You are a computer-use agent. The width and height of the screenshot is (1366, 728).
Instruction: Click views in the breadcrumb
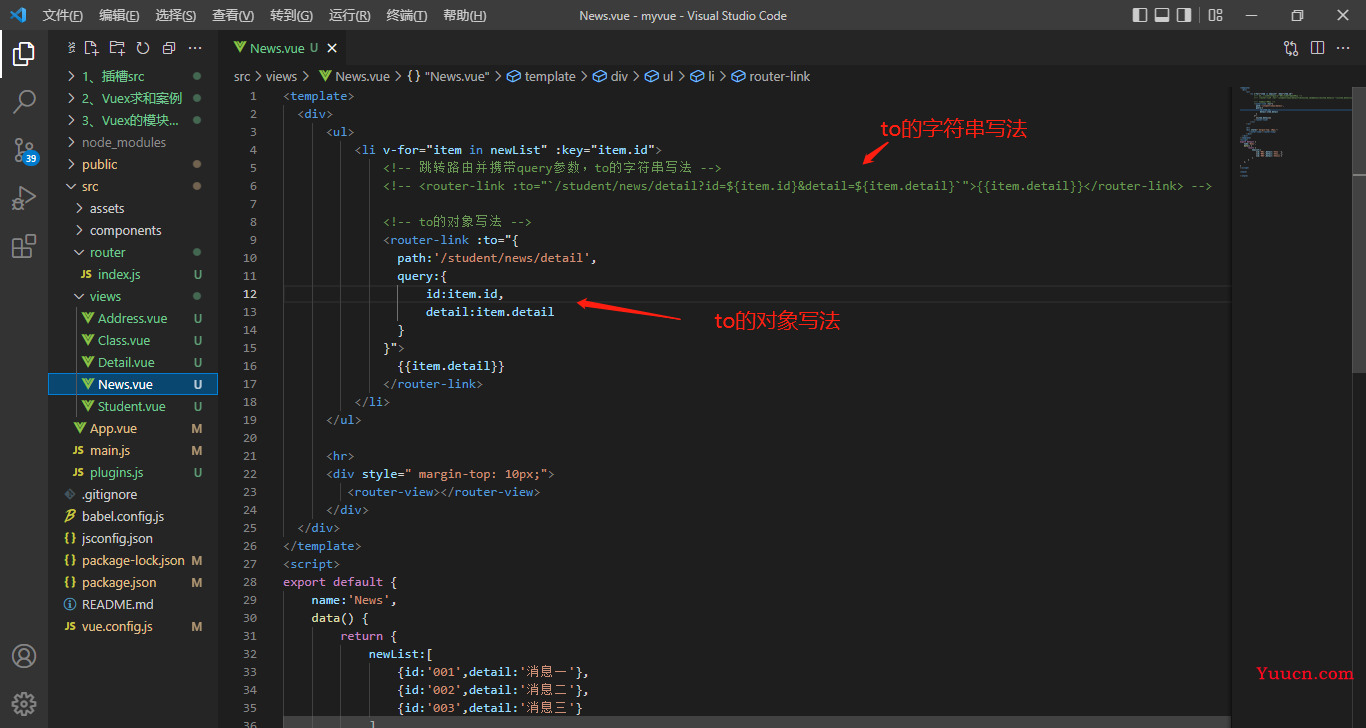282,76
